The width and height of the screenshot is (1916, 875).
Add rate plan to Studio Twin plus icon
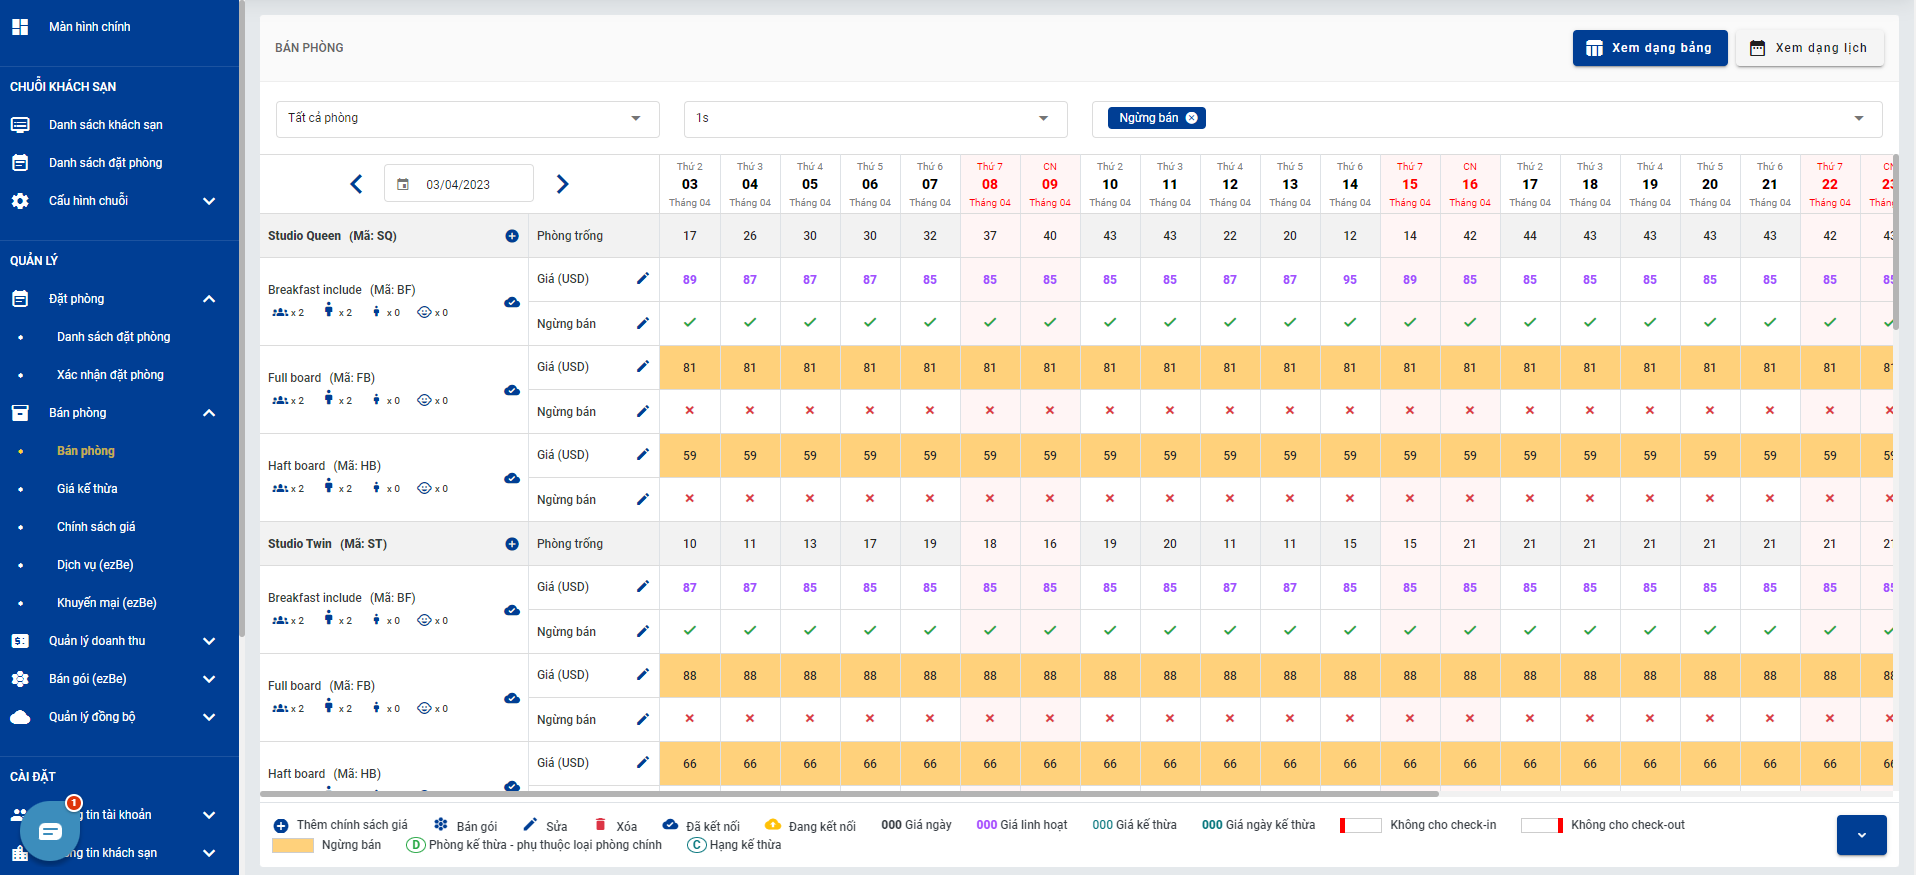(x=512, y=544)
